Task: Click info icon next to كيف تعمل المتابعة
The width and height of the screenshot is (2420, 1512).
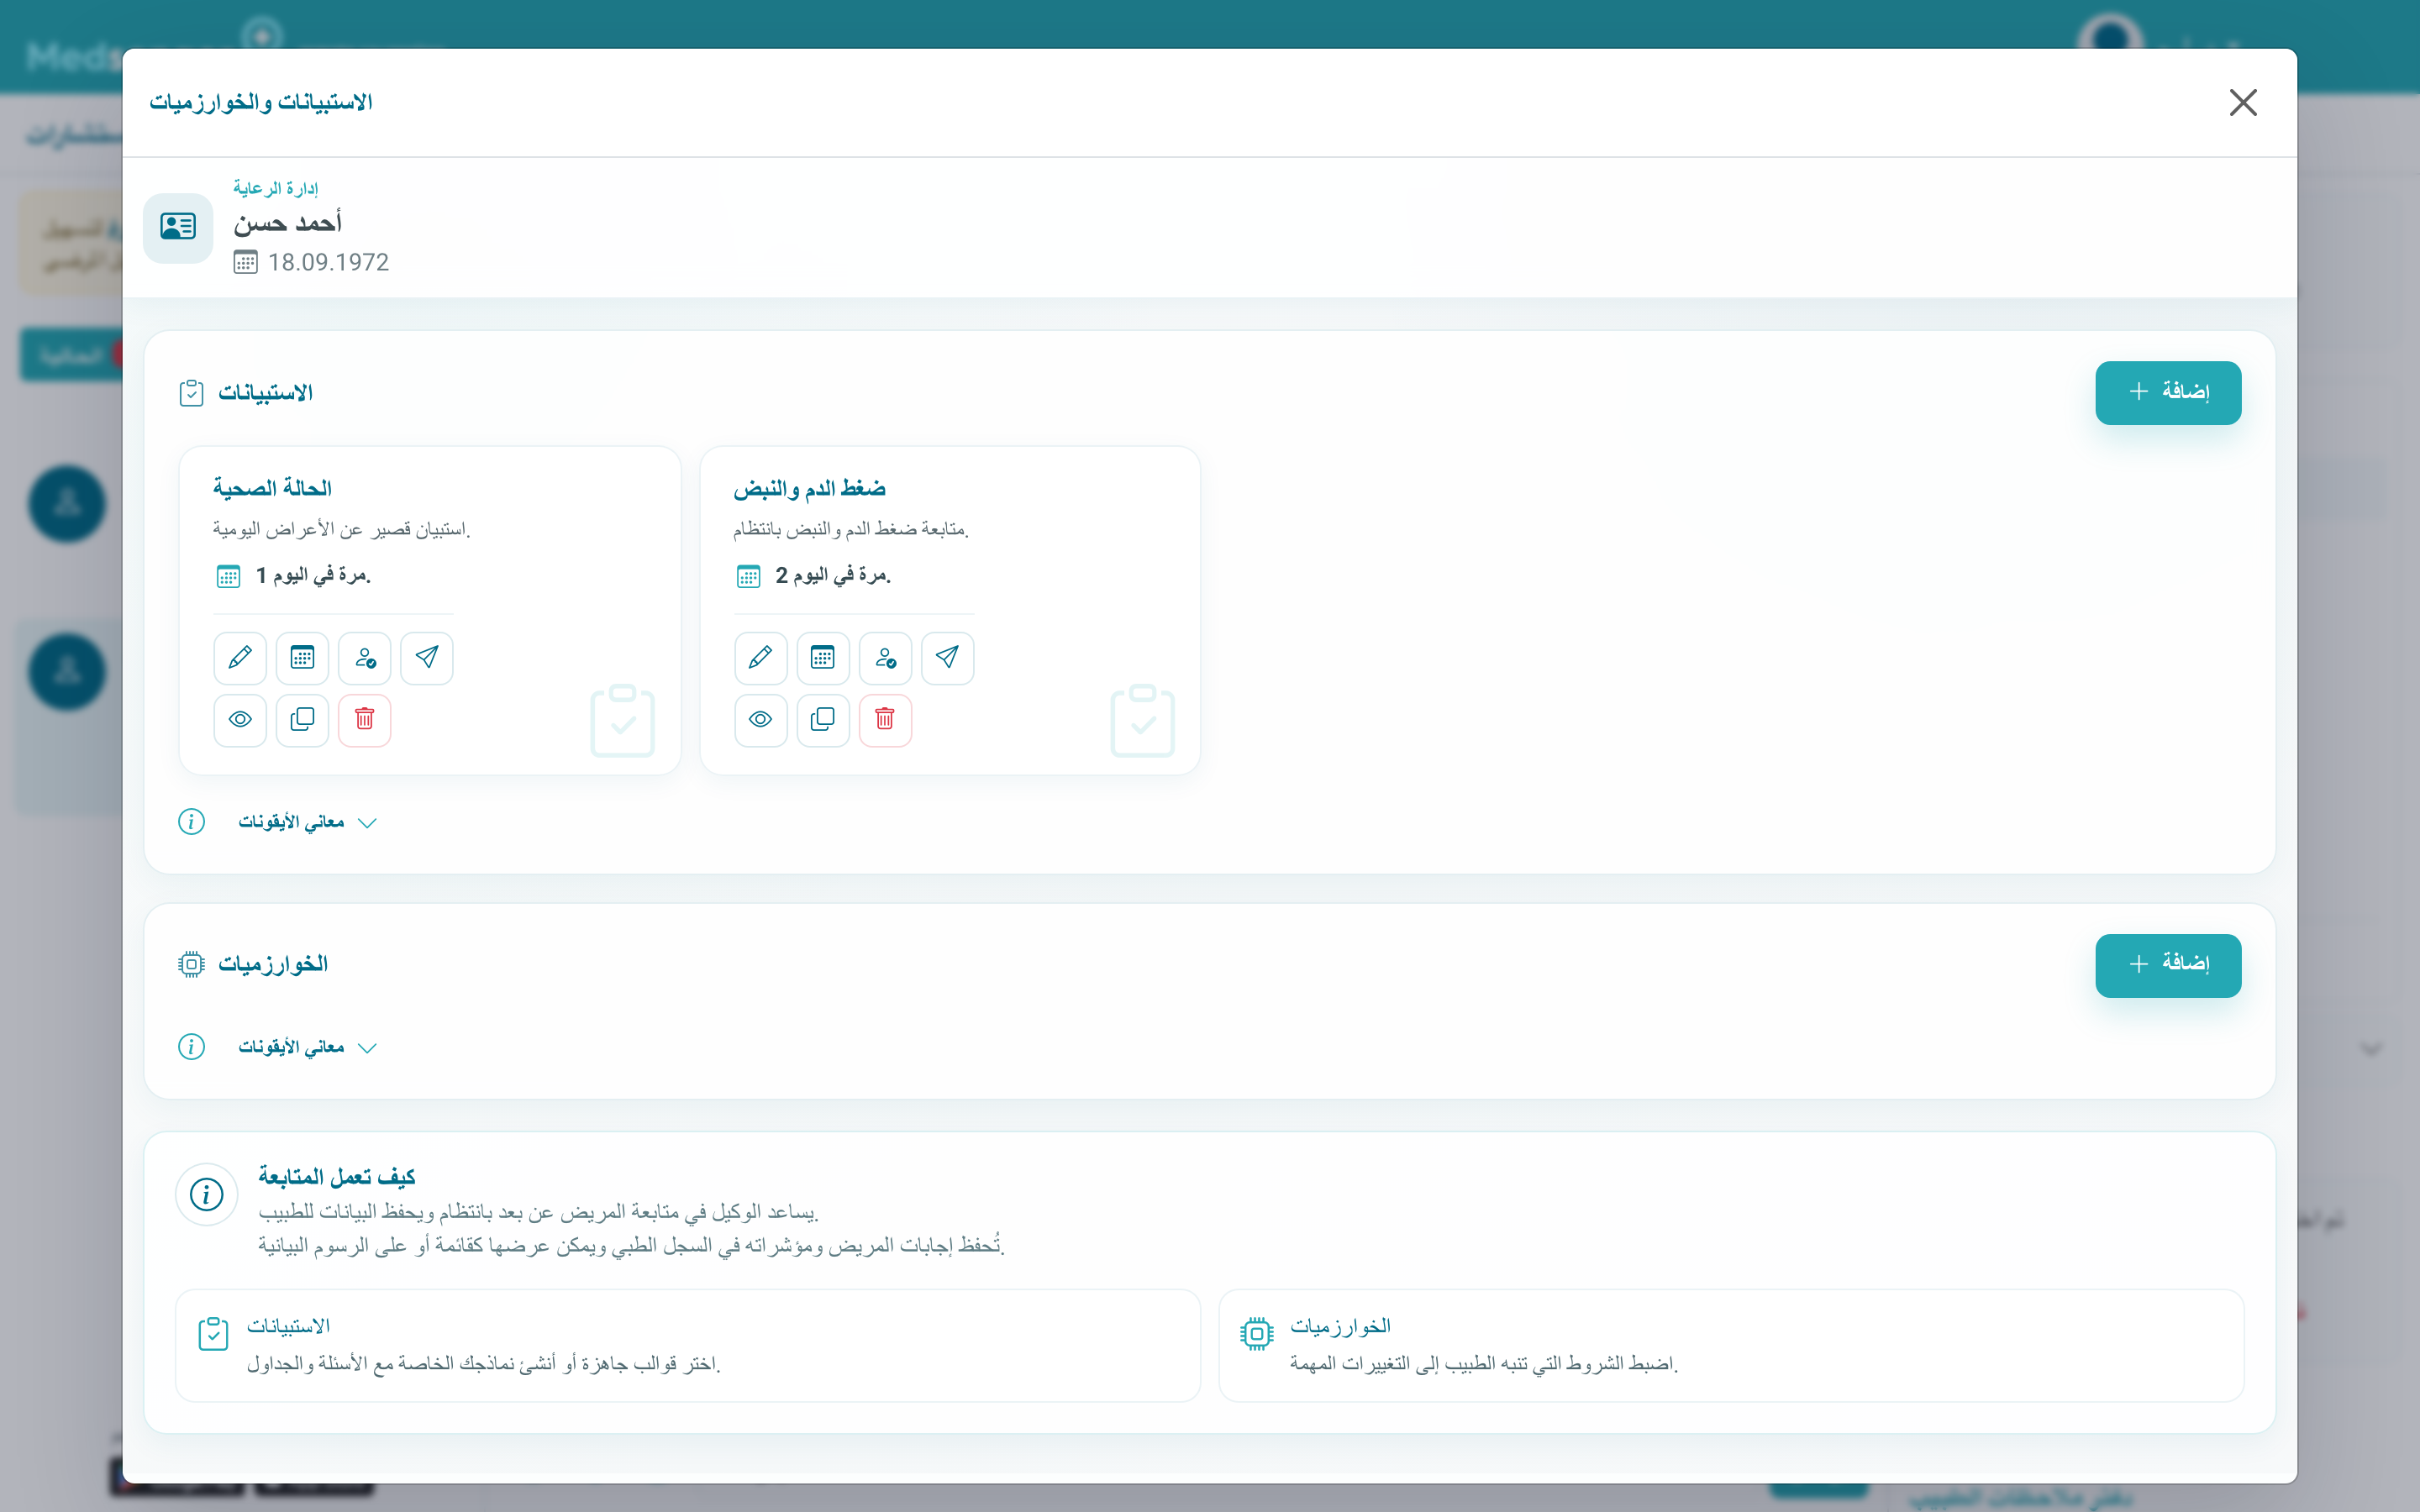Action: (x=206, y=1194)
